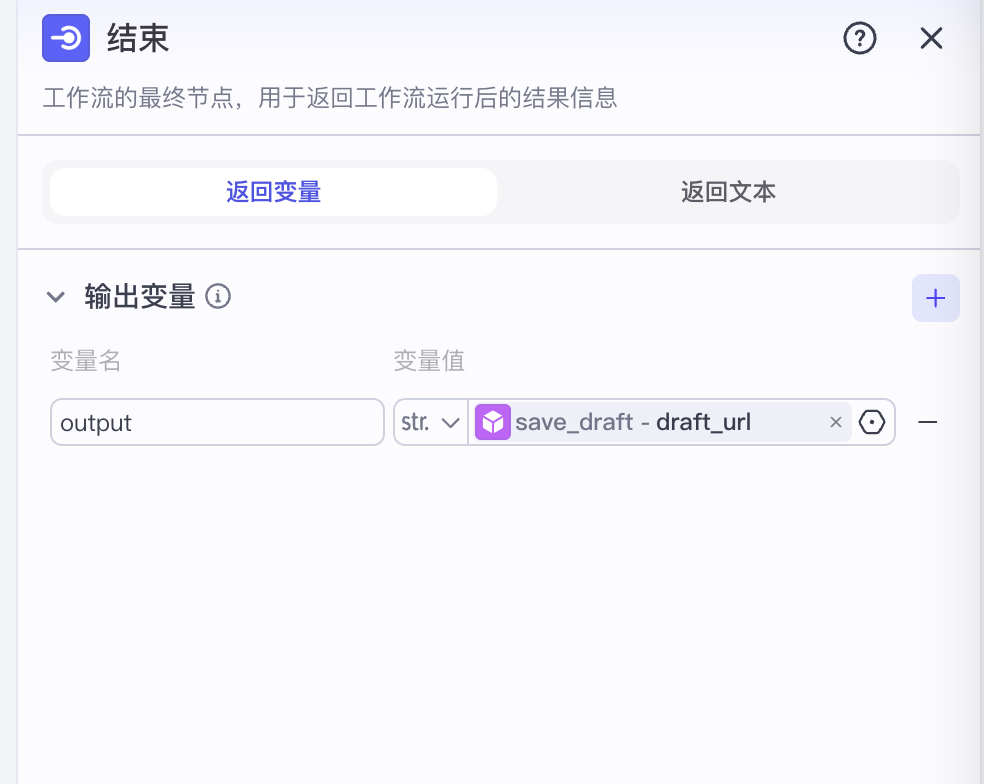Close the End node configuration panel

(x=931, y=38)
